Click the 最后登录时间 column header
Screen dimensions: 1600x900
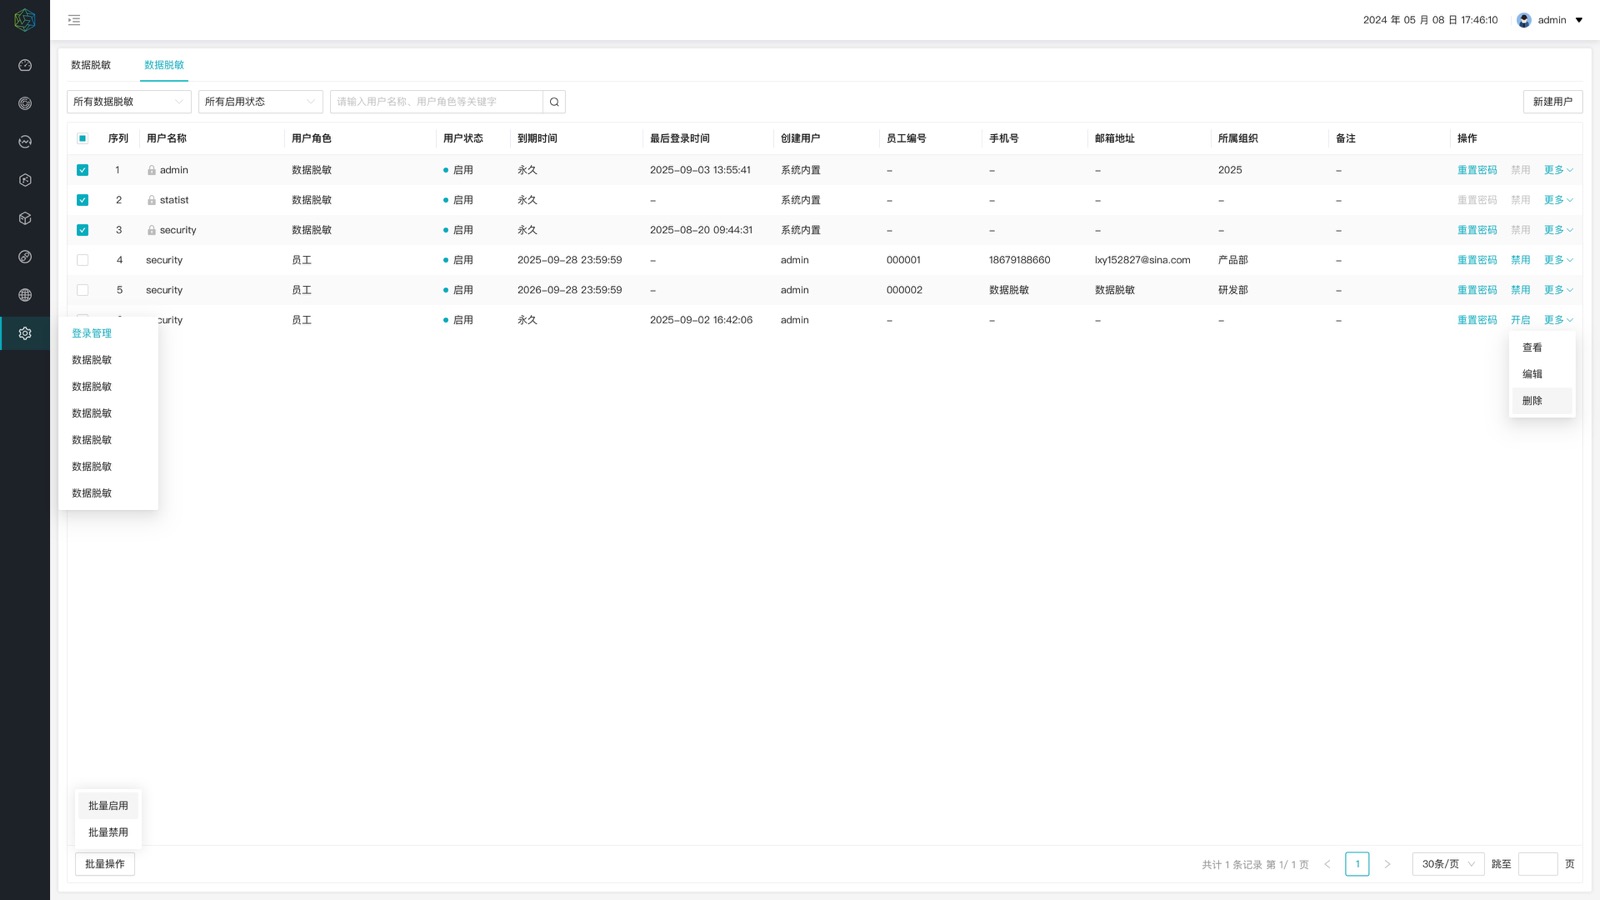pos(680,138)
